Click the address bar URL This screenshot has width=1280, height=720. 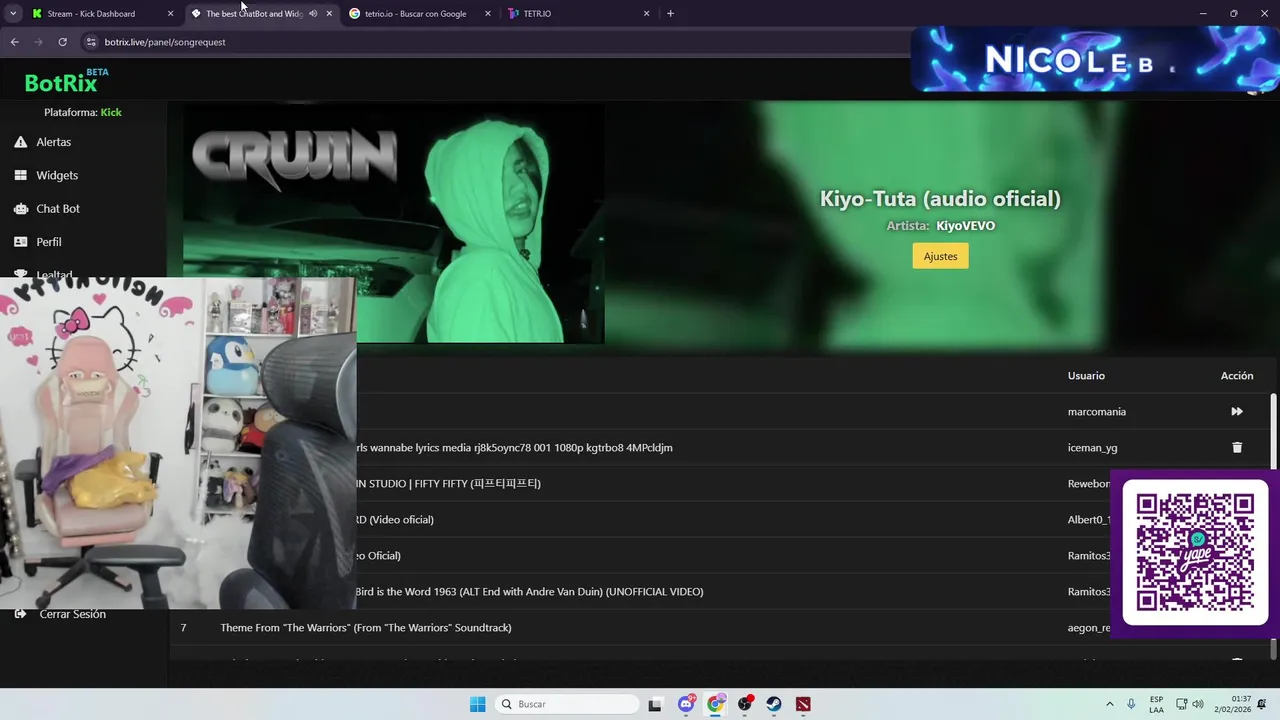tap(165, 42)
